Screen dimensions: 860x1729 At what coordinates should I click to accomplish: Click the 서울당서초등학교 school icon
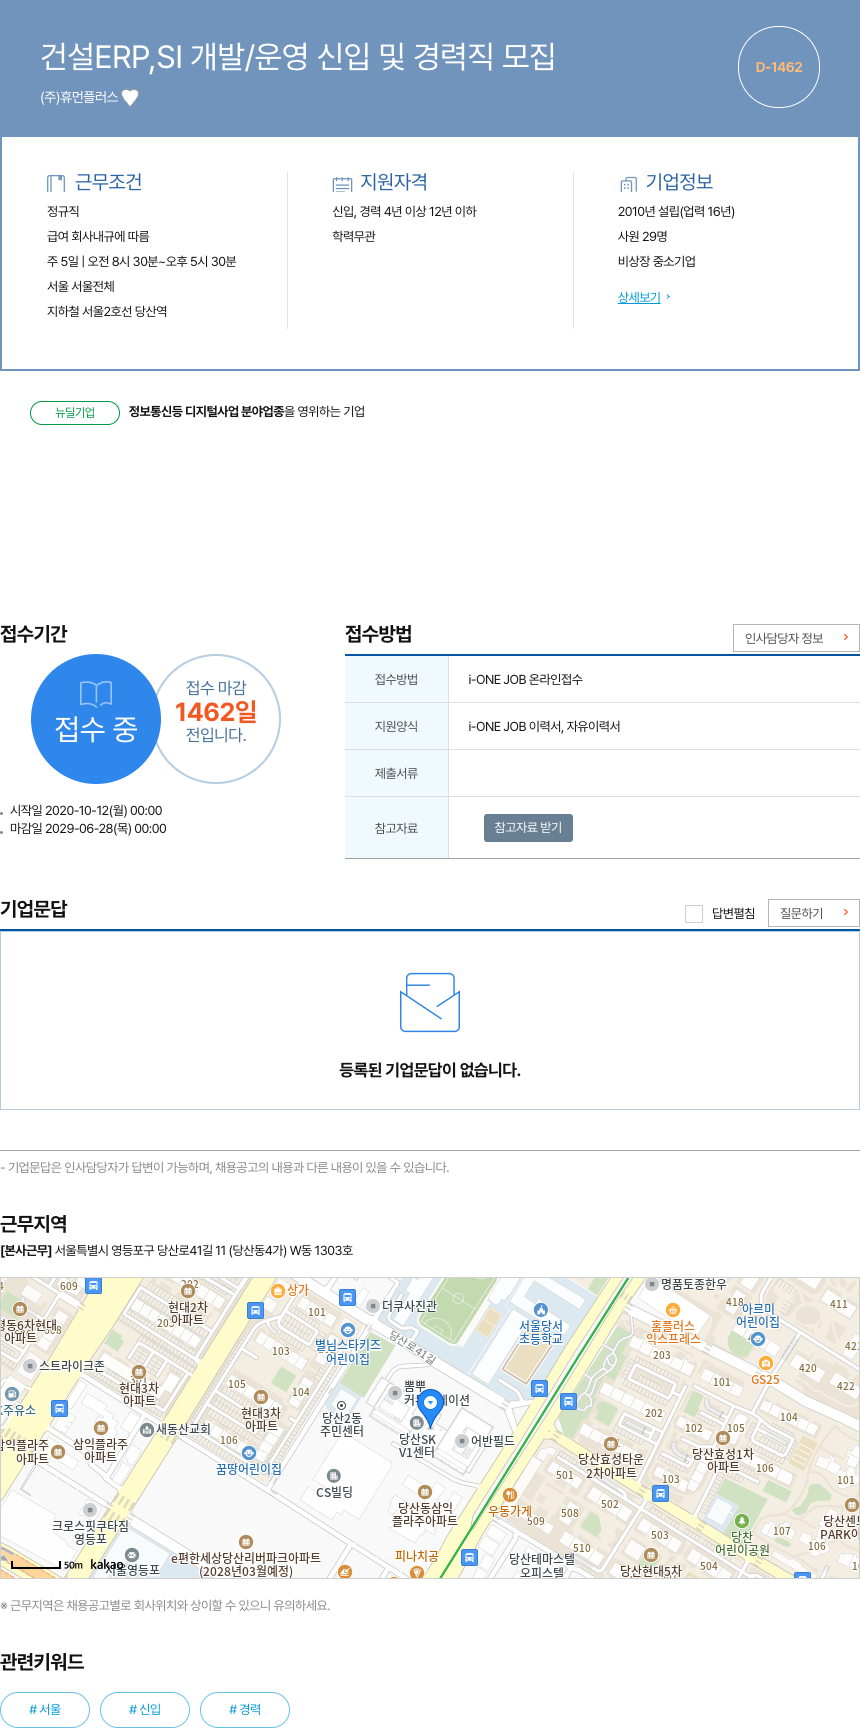(x=541, y=1309)
